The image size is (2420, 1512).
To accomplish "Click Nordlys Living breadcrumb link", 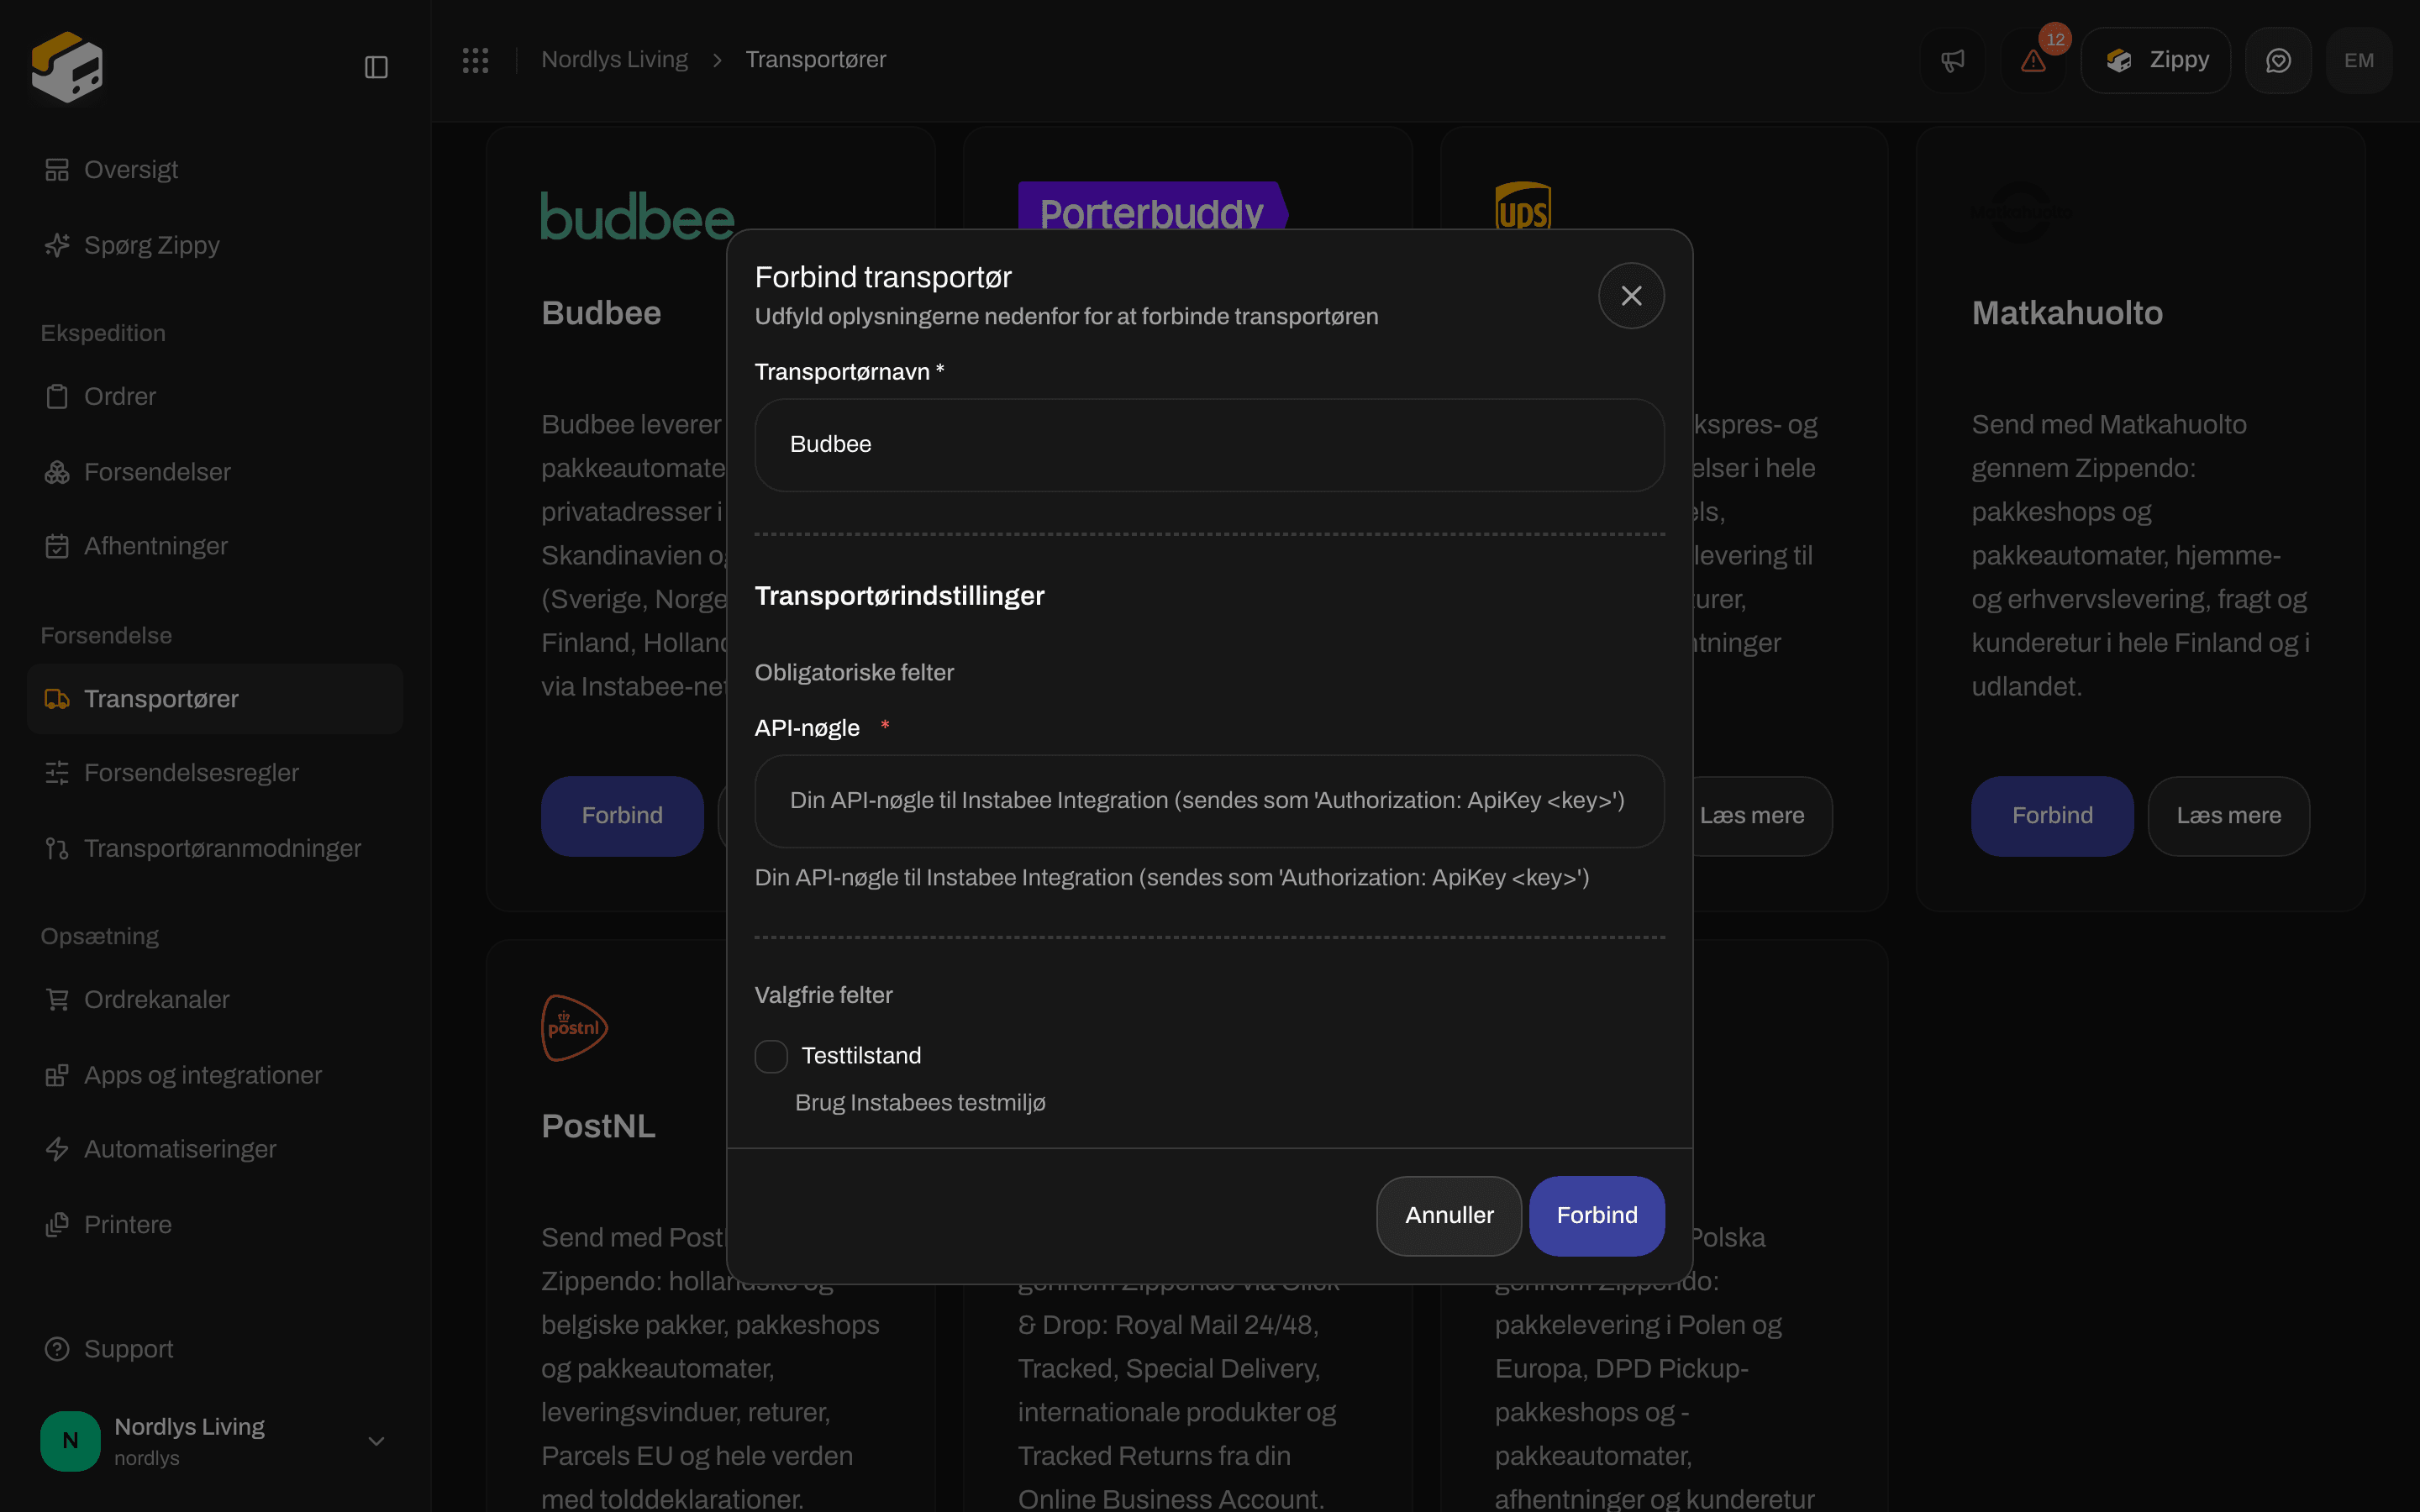I will (x=614, y=60).
